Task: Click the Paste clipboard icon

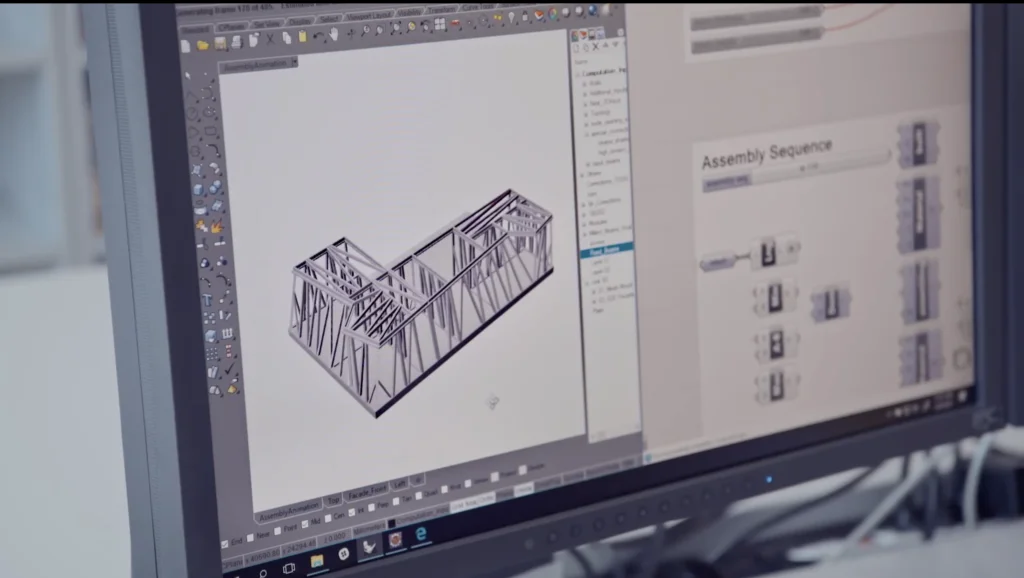Action: pos(301,37)
